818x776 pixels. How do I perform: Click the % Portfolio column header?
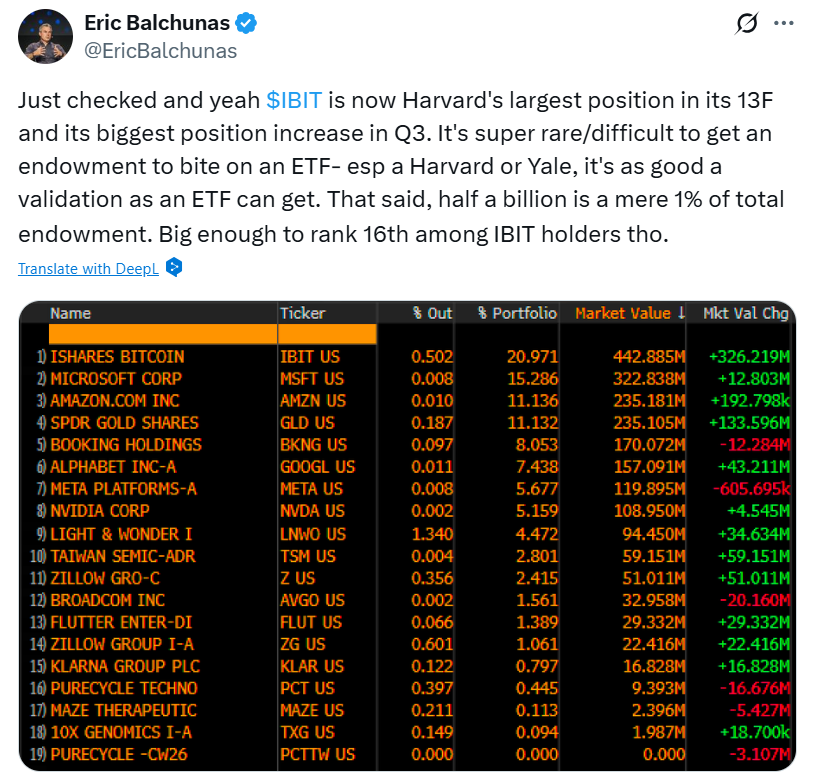[517, 313]
